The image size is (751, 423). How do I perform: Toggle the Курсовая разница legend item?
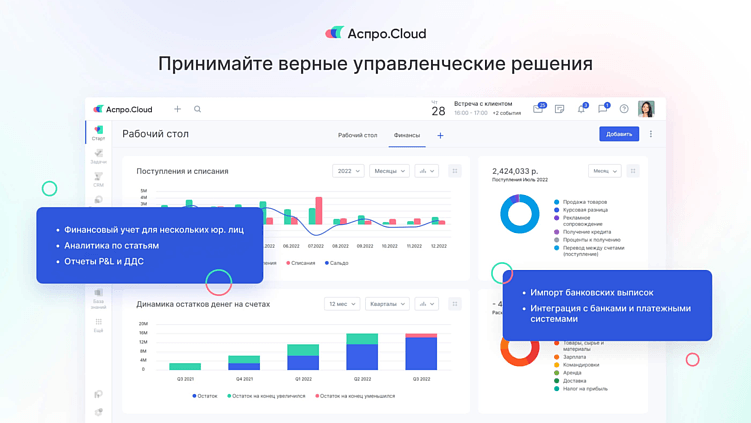581,210
